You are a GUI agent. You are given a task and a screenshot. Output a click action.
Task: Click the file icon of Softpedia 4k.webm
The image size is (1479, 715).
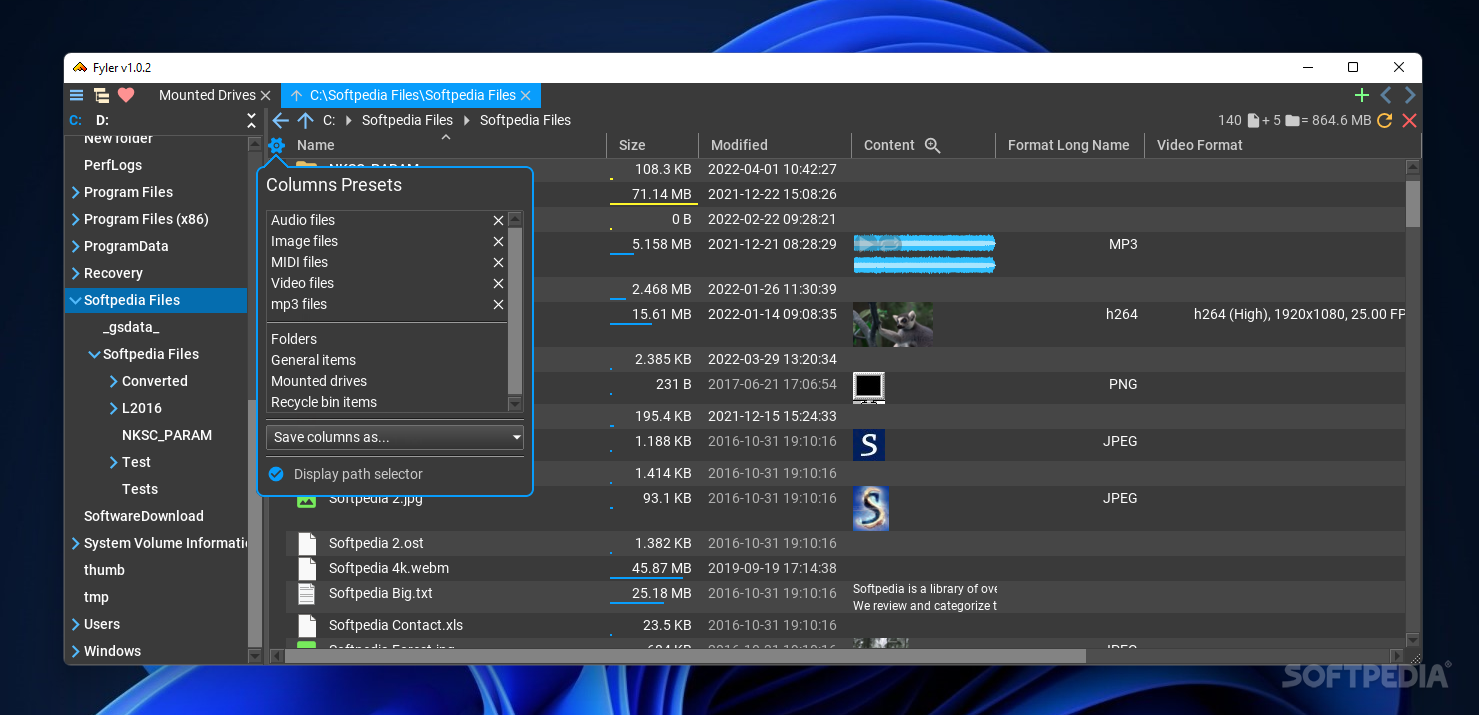pos(307,568)
